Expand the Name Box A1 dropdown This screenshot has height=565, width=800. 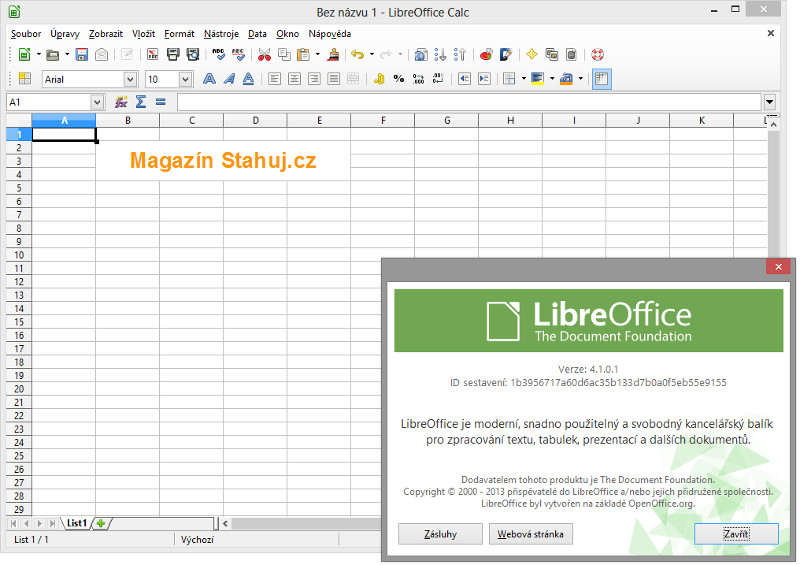pyautogui.click(x=97, y=102)
